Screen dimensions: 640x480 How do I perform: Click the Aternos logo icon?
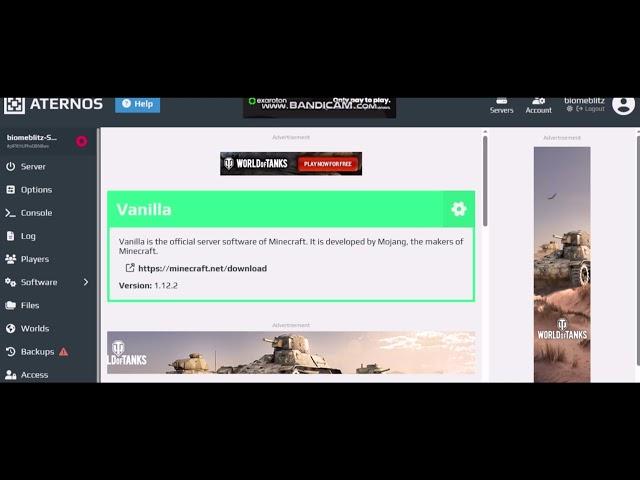click(x=14, y=105)
